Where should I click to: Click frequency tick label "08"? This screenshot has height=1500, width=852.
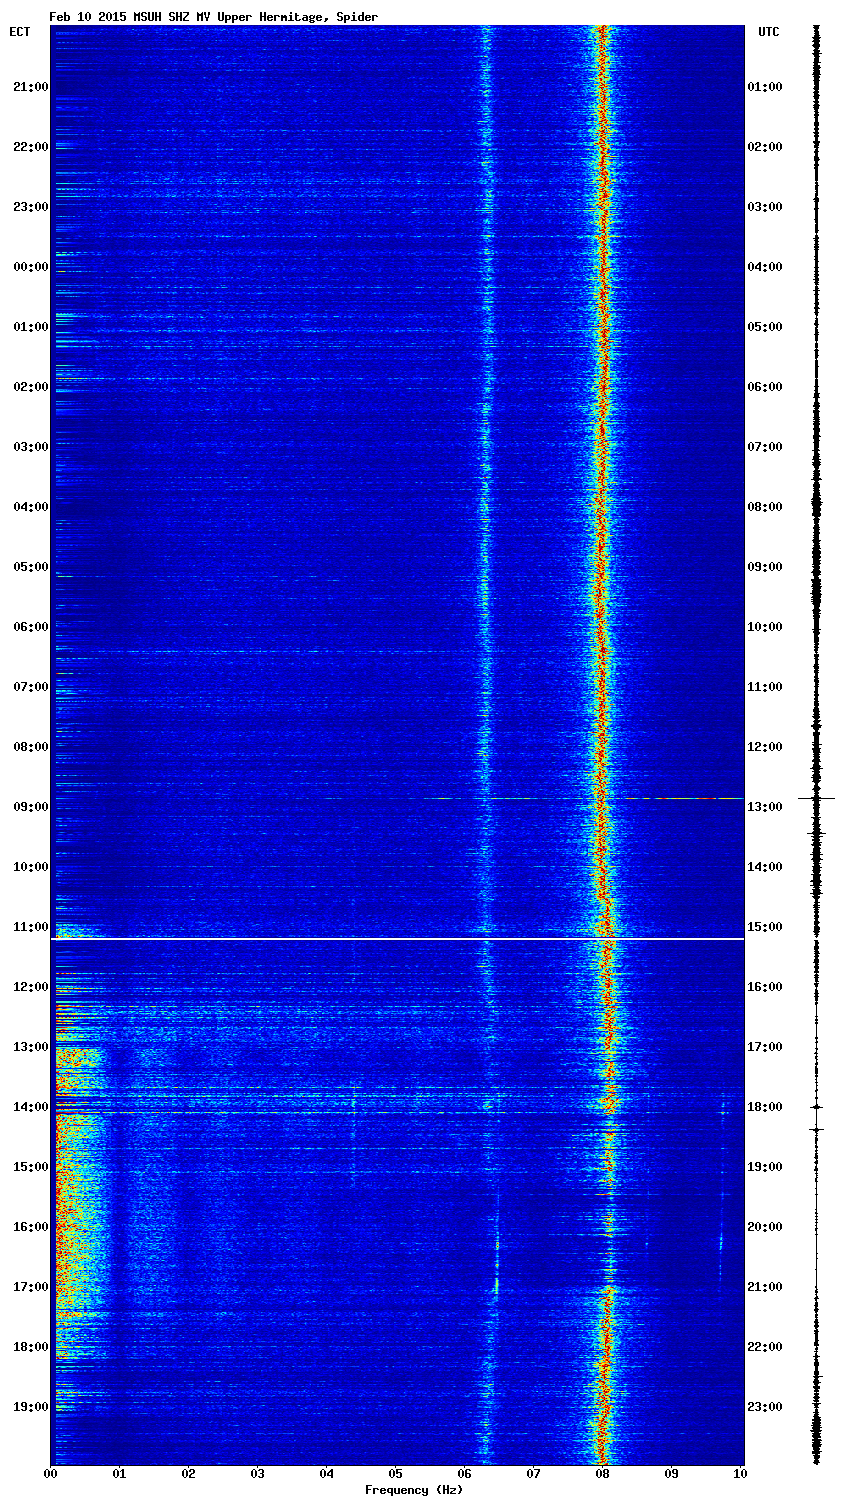tap(602, 1474)
